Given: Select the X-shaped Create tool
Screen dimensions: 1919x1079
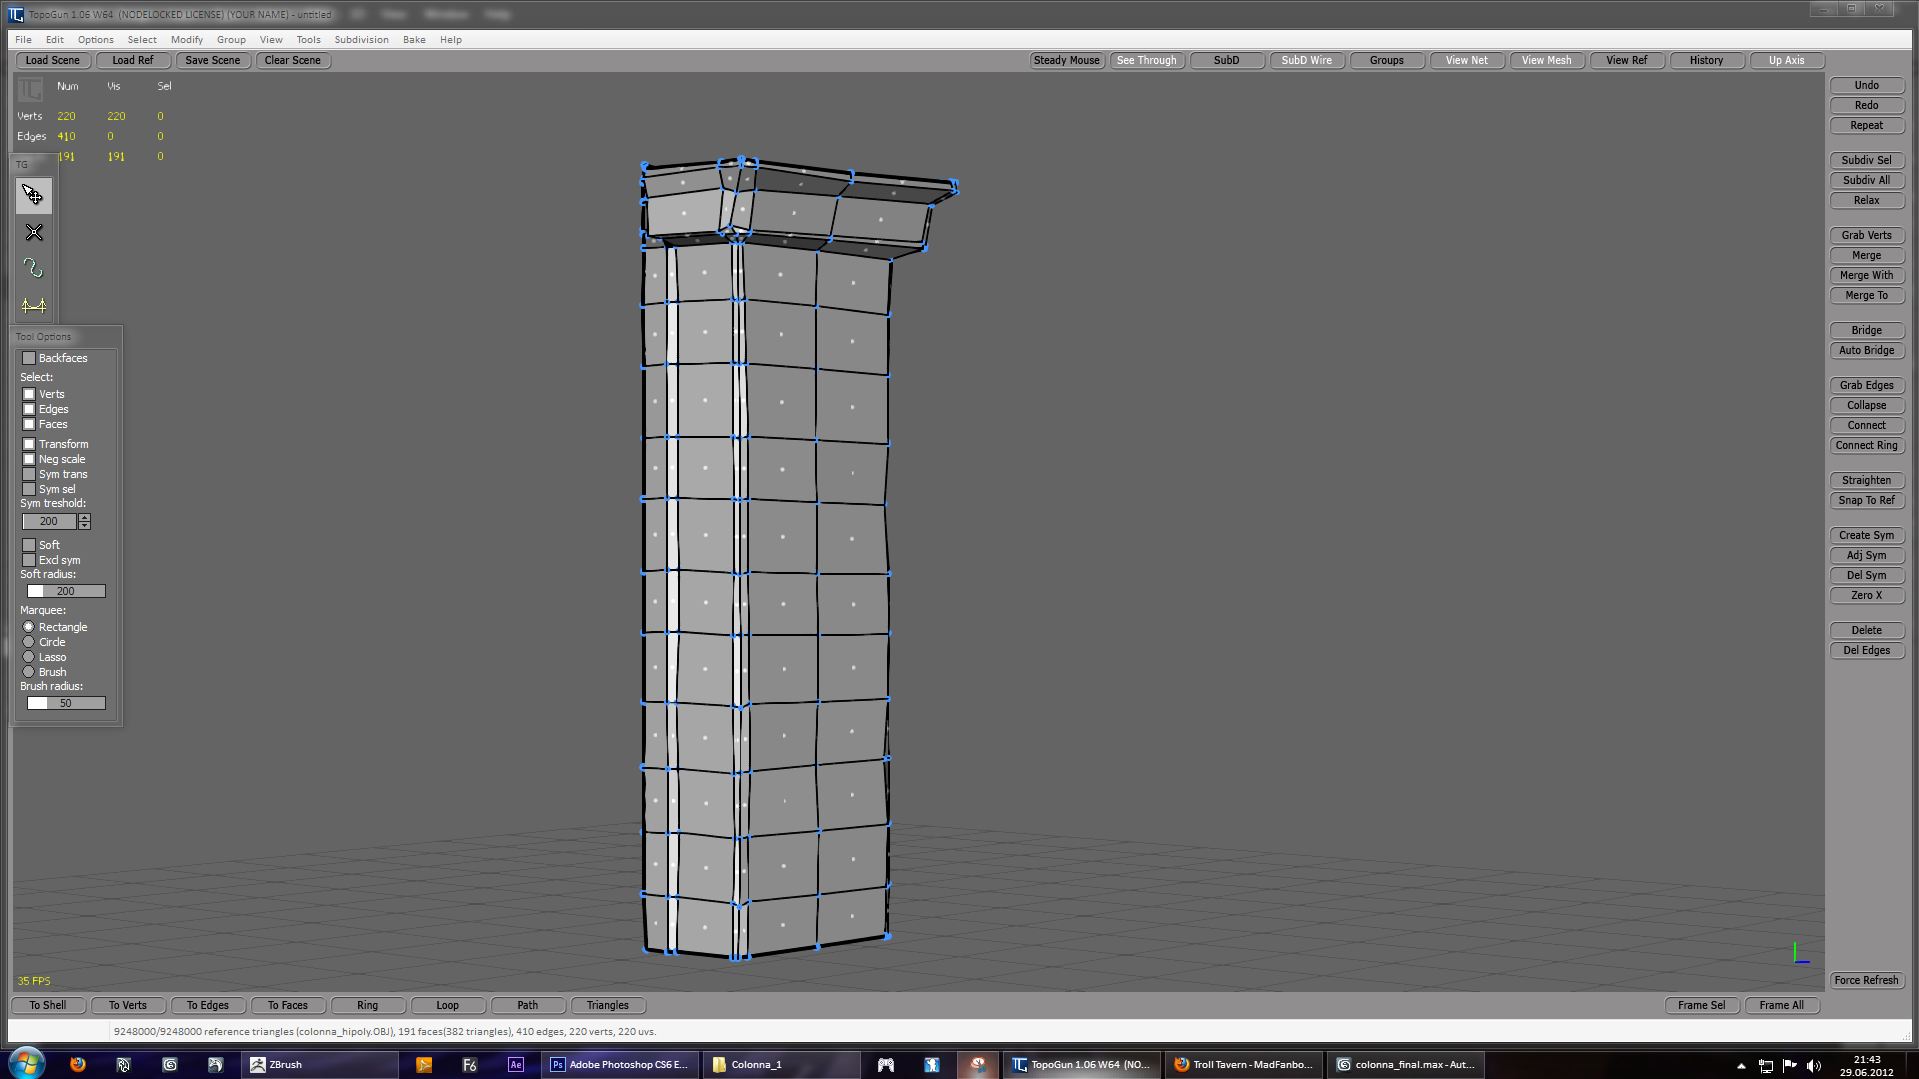Looking at the screenshot, I should [x=33, y=233].
